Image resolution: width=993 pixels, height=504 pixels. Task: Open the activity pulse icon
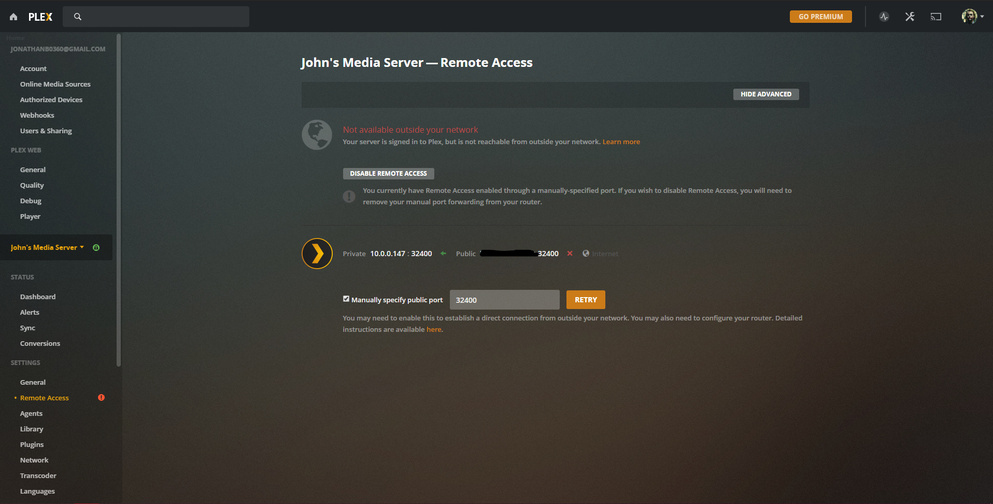(x=884, y=16)
